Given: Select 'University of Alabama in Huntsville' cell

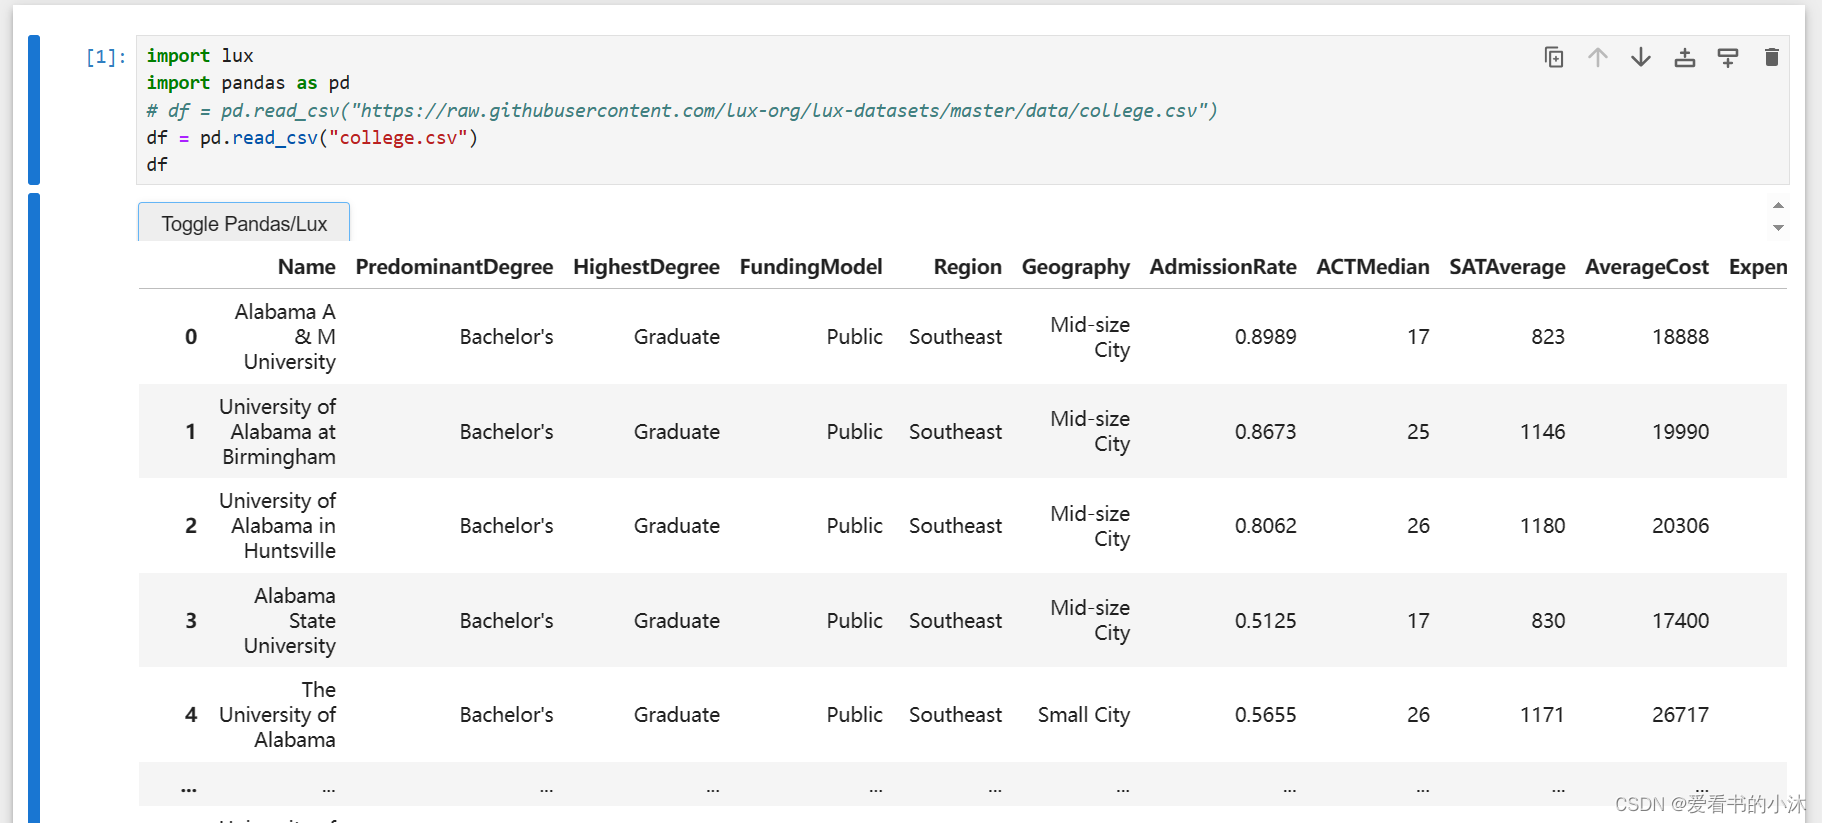Looking at the screenshot, I should coord(277,526).
